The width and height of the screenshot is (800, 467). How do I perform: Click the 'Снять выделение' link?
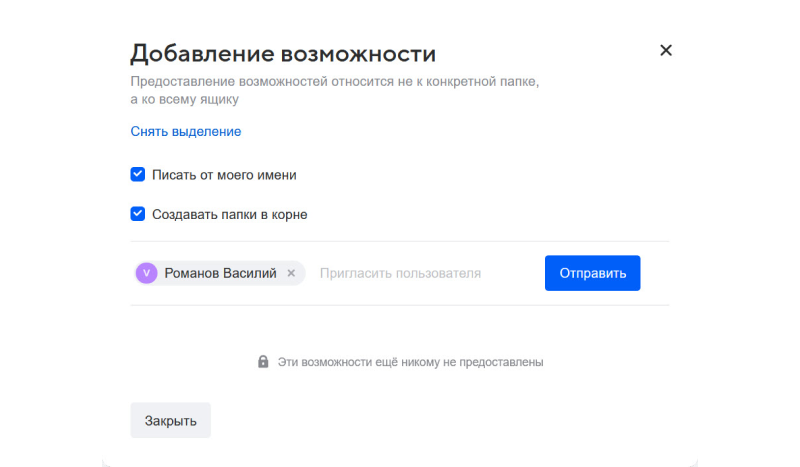coord(186,132)
